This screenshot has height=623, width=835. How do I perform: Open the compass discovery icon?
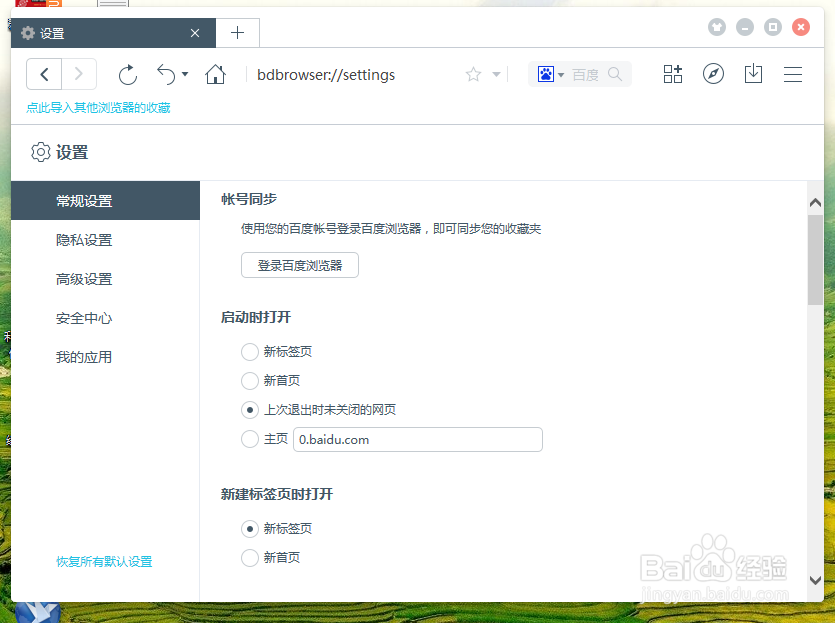(x=713, y=74)
